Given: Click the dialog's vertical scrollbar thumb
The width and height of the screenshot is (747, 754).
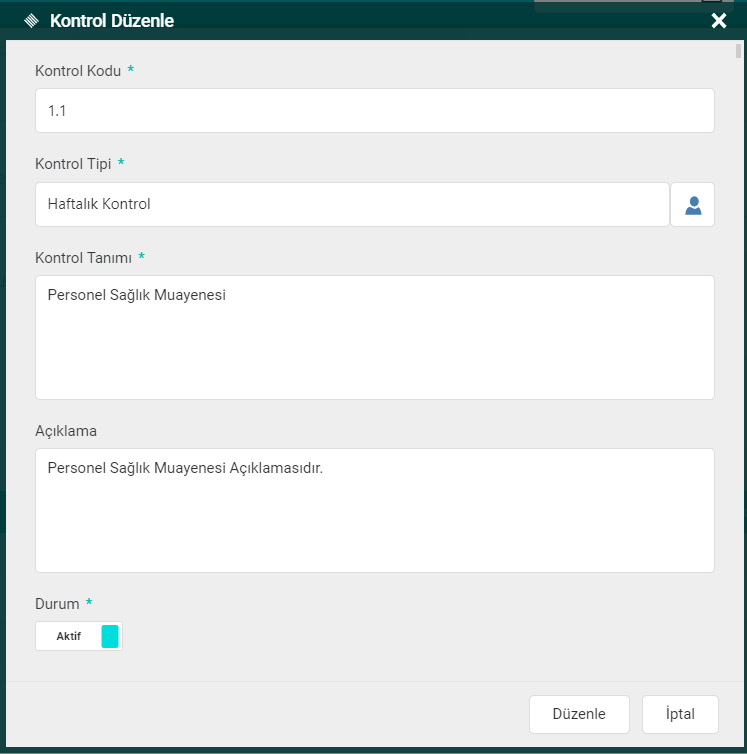Looking at the screenshot, I should click(x=738, y=52).
